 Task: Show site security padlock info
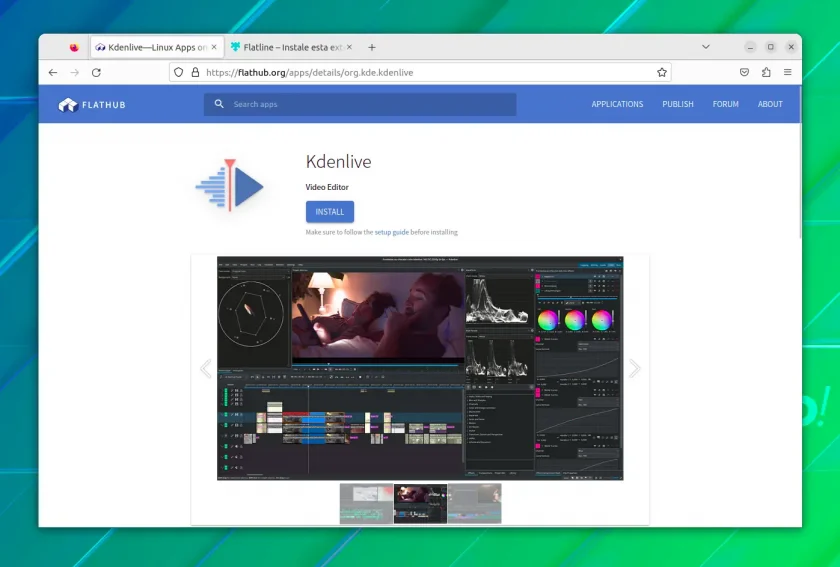(196, 72)
